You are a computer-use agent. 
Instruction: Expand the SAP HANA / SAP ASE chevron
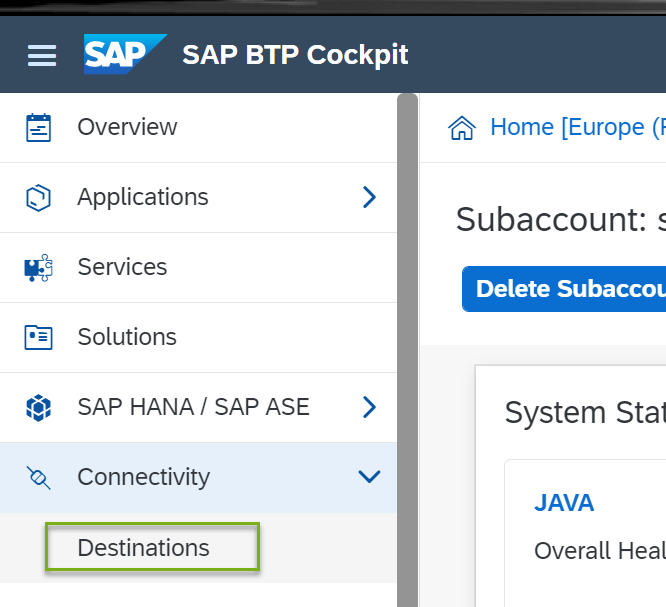369,407
